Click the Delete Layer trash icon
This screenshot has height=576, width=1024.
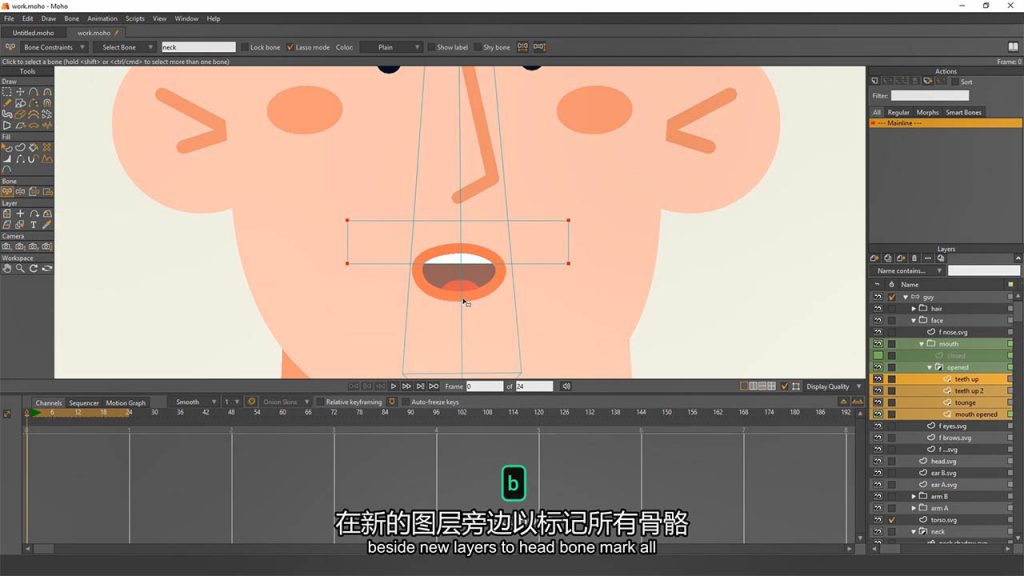point(914,259)
